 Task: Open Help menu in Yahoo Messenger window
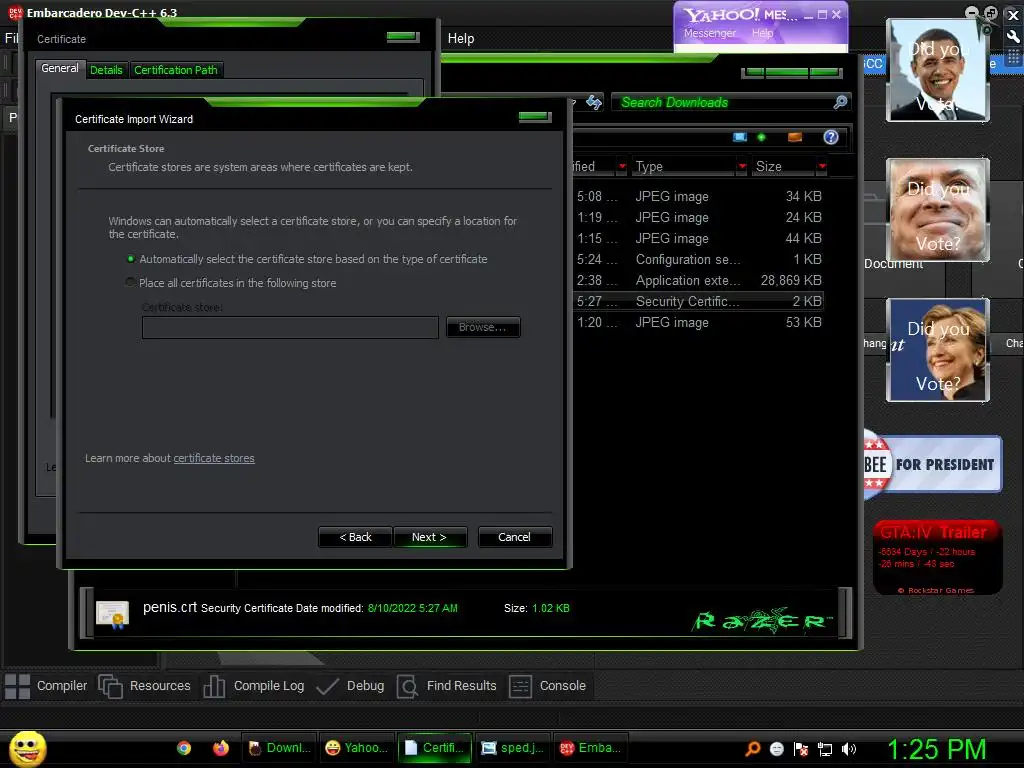click(762, 33)
